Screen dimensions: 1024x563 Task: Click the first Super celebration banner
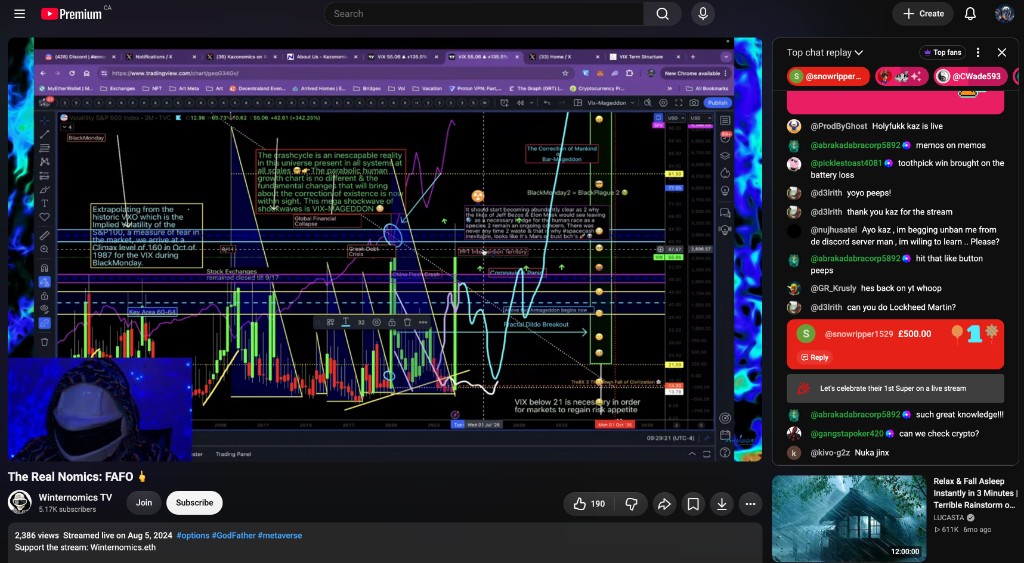(895, 388)
